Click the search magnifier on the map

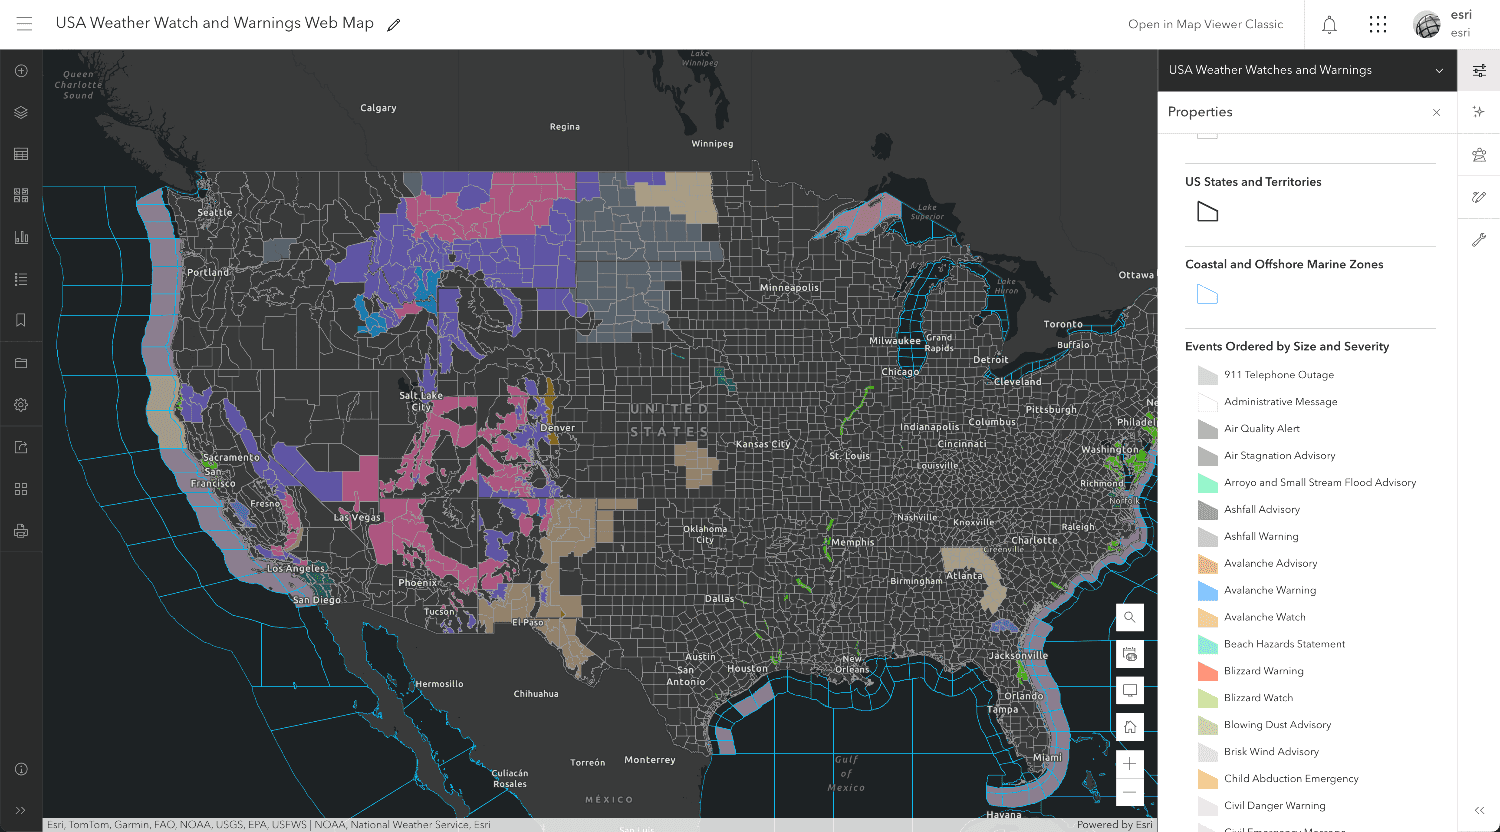pos(1129,617)
